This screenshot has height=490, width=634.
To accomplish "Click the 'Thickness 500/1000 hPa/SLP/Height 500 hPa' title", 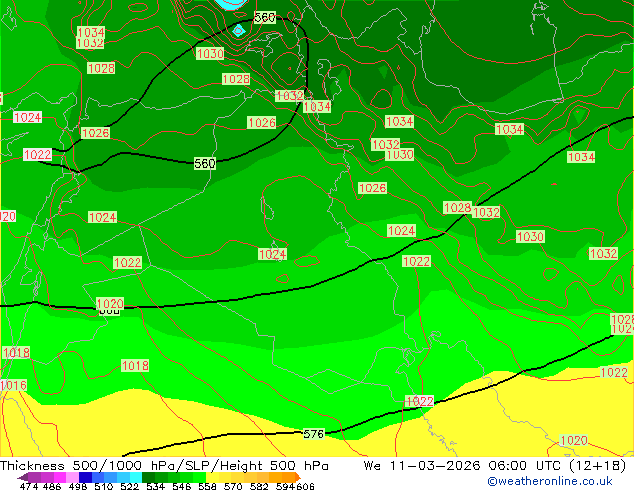I will (x=164, y=466).
